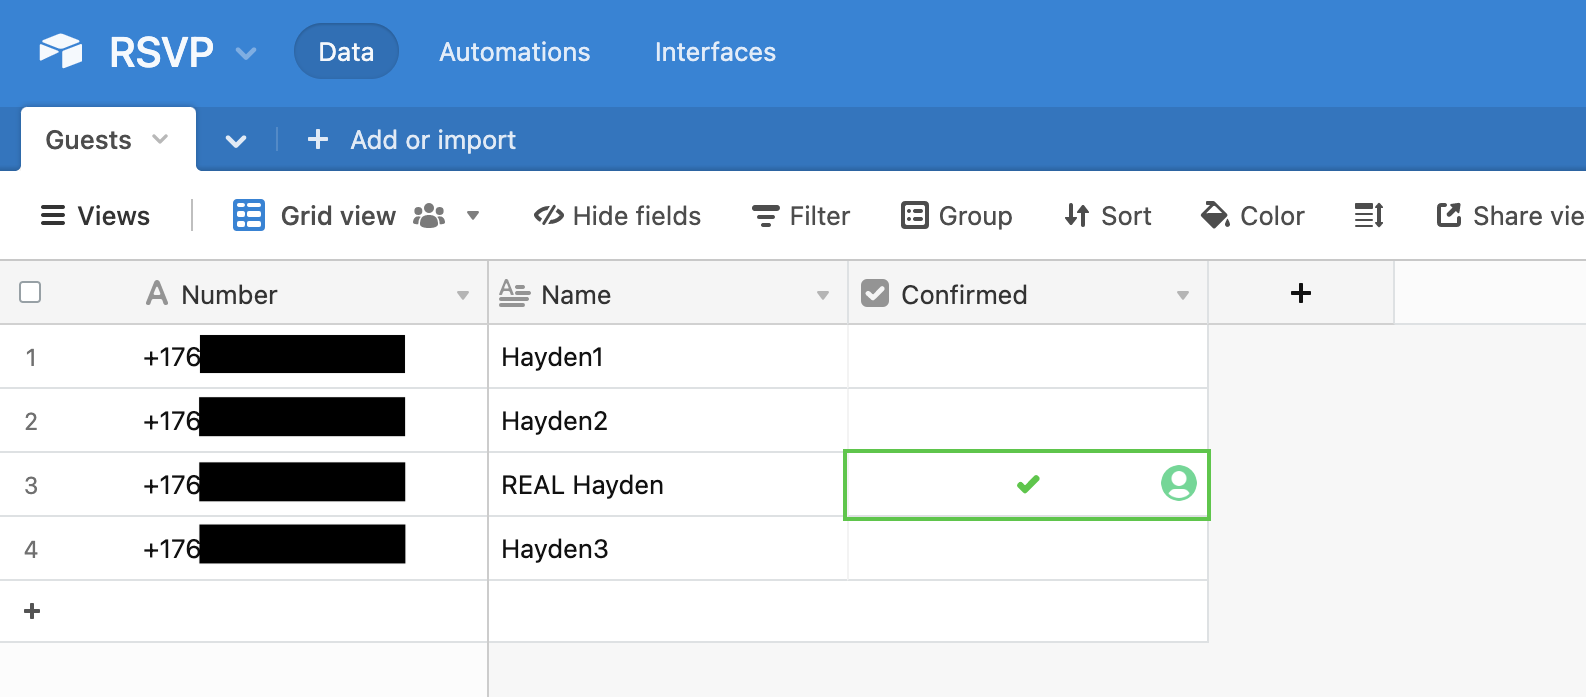Click the Hide fields icon
This screenshot has width=1586, height=697.
coord(549,216)
